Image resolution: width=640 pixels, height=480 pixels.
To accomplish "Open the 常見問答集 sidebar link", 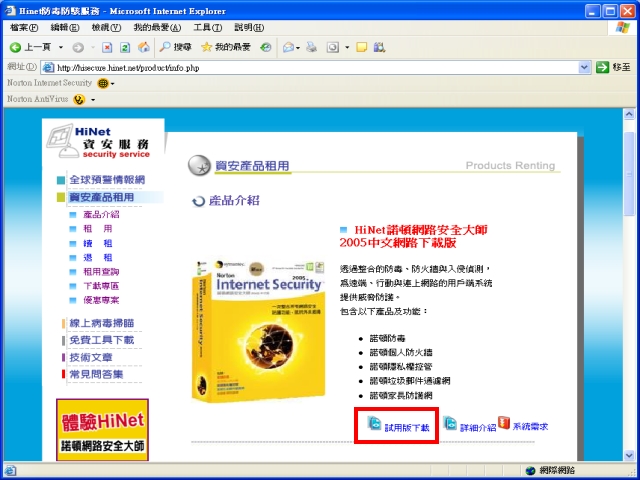I will [96, 374].
